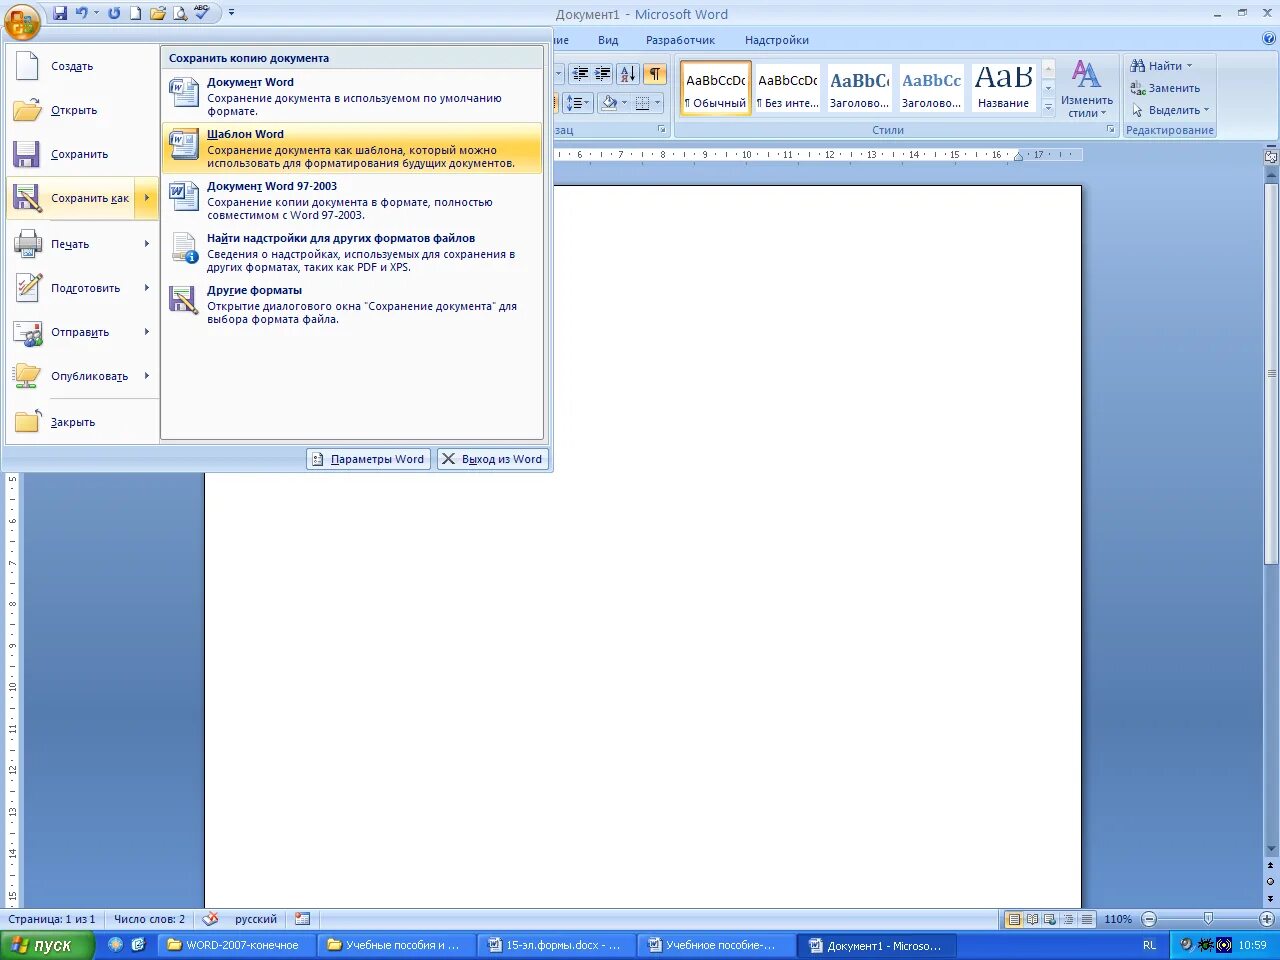Screen dimensions: 1280x960
Task: Expand the Печать submenu arrow
Action: coord(146,244)
